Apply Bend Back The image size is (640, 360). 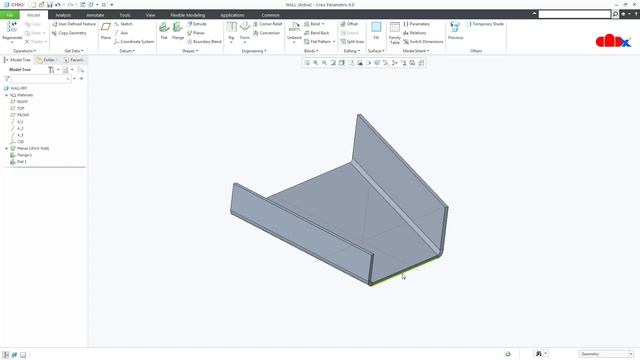[317, 33]
